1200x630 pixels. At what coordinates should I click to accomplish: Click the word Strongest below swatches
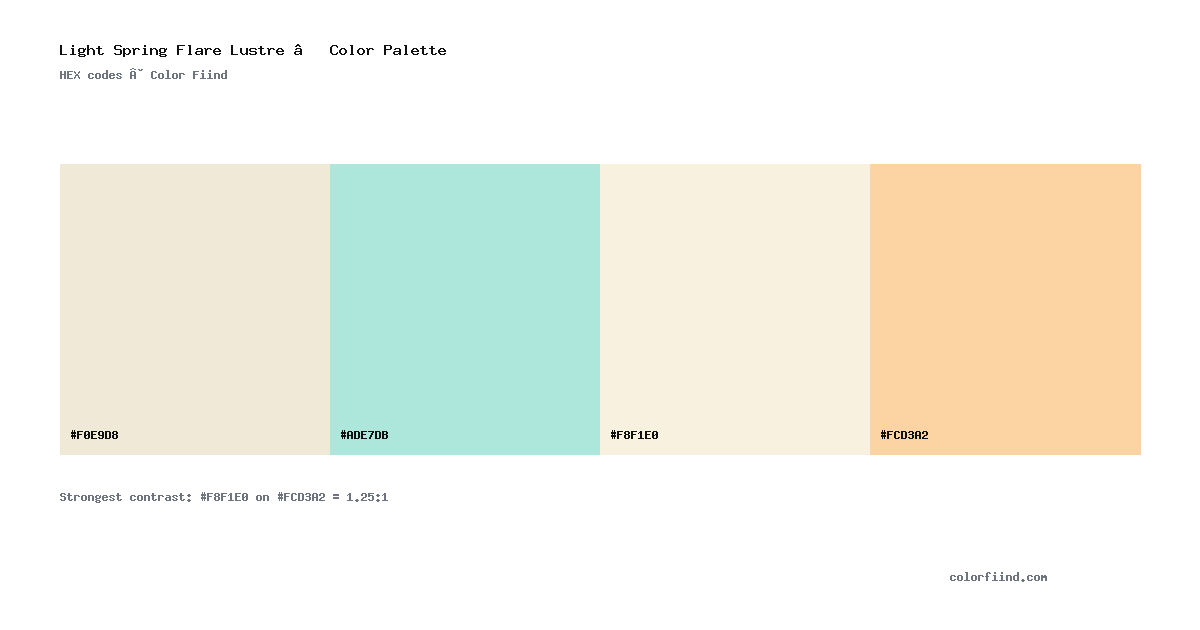(91, 497)
